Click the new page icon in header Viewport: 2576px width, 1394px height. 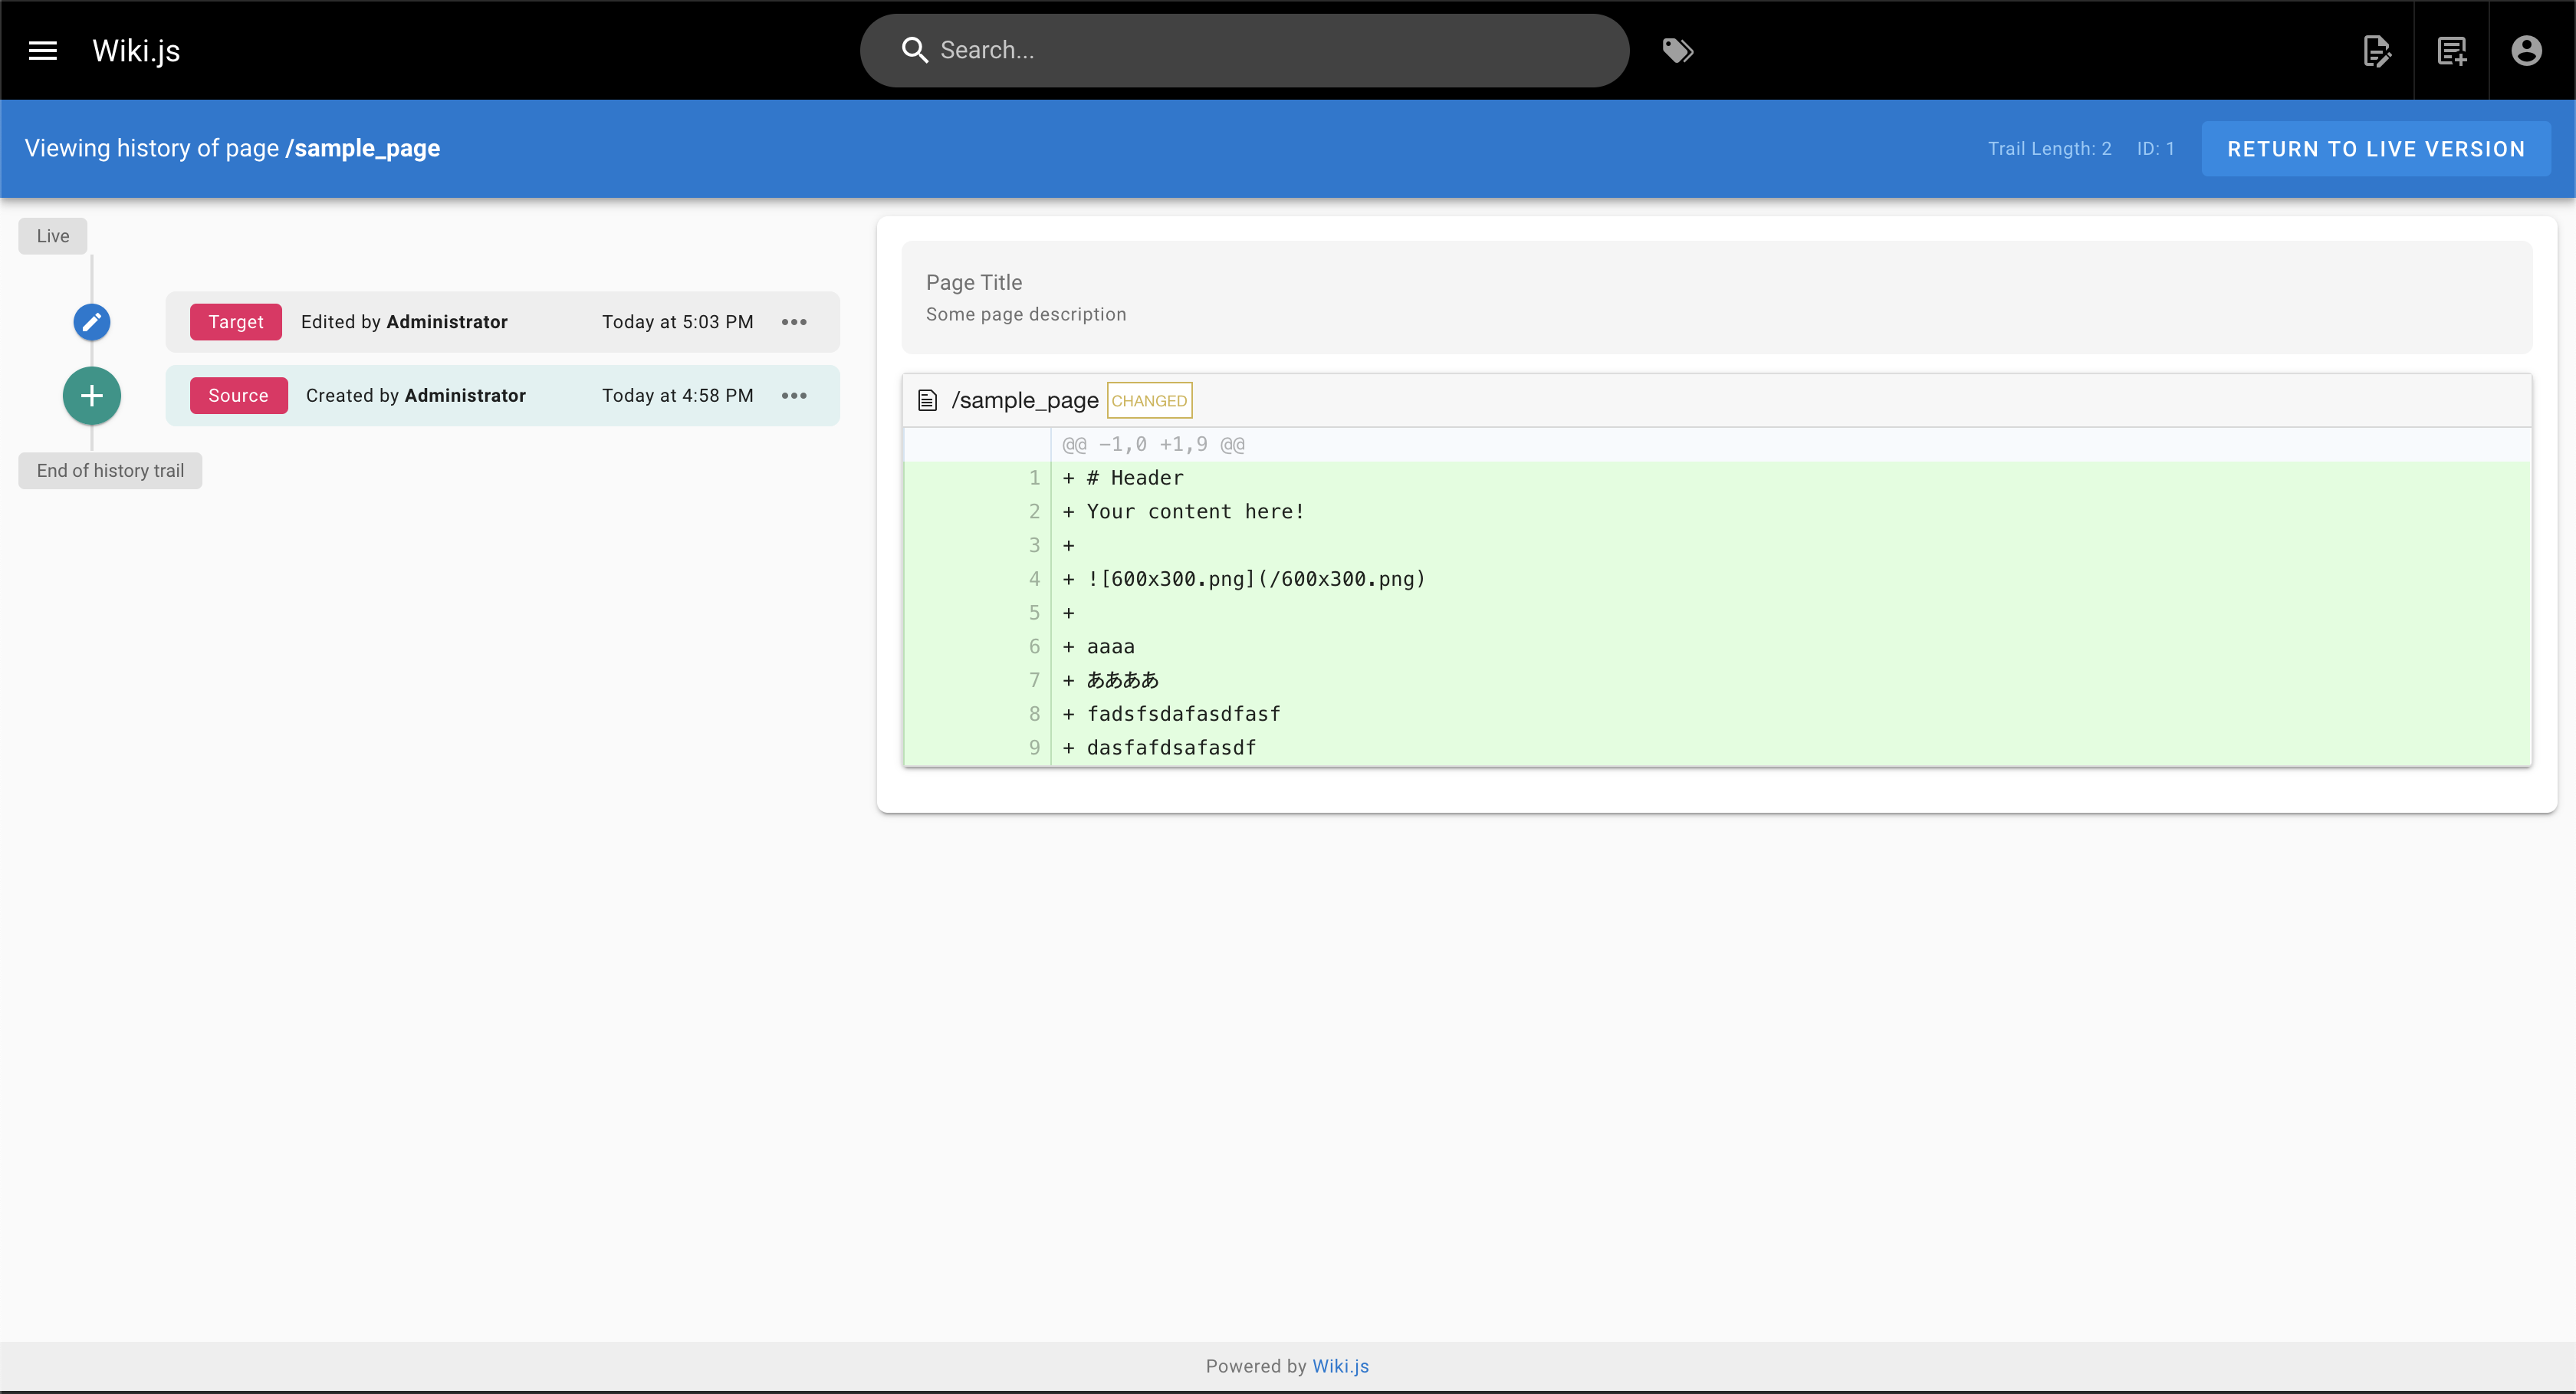(x=2451, y=50)
